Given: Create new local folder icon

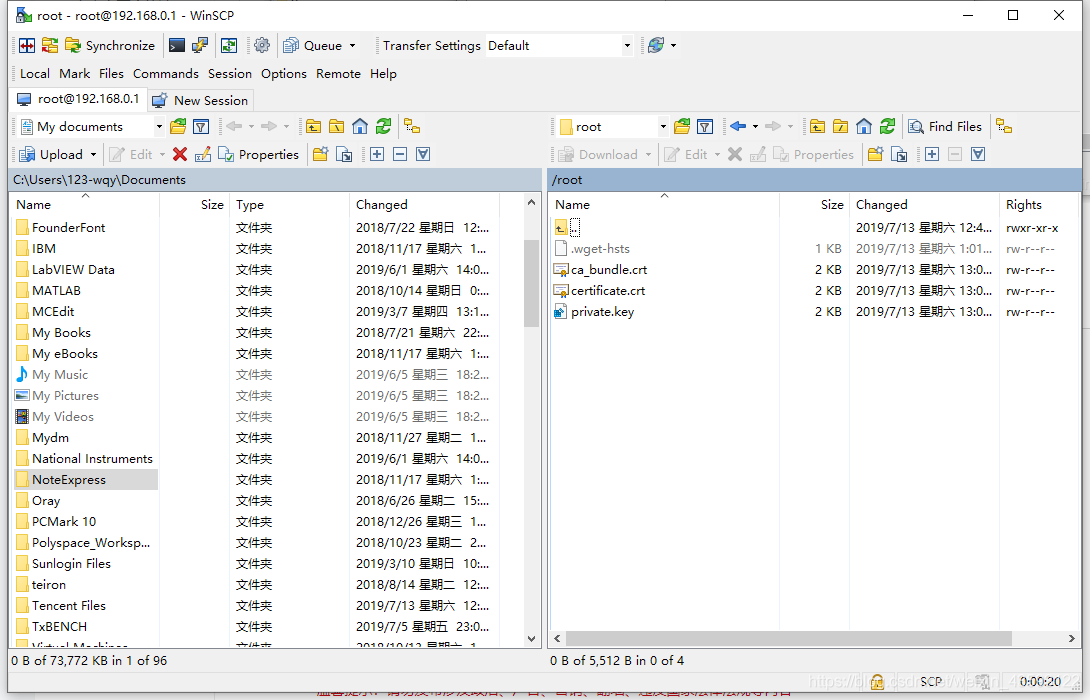Looking at the screenshot, I should tap(320, 154).
